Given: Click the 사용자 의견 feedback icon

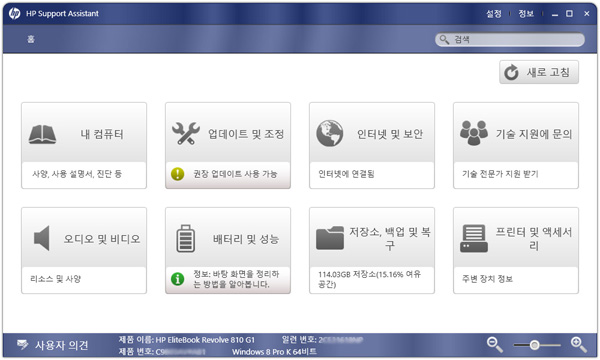Looking at the screenshot, I should pyautogui.click(x=23, y=345).
